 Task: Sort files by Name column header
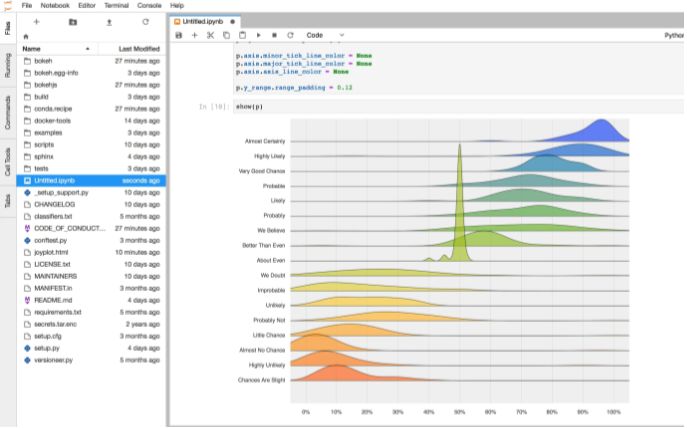(x=57, y=49)
